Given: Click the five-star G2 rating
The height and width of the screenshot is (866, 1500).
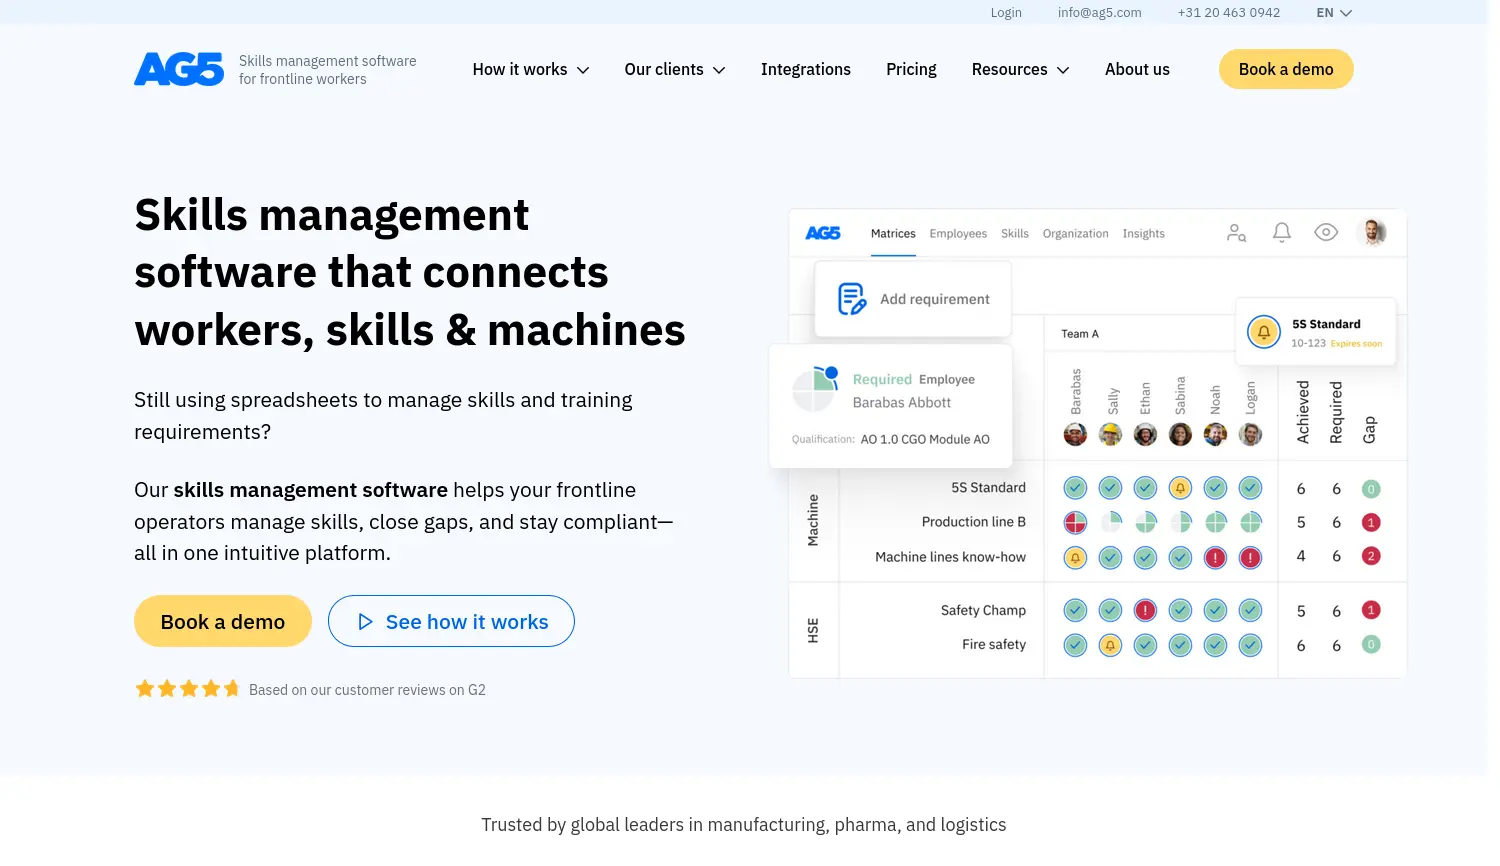Looking at the screenshot, I should point(188,689).
